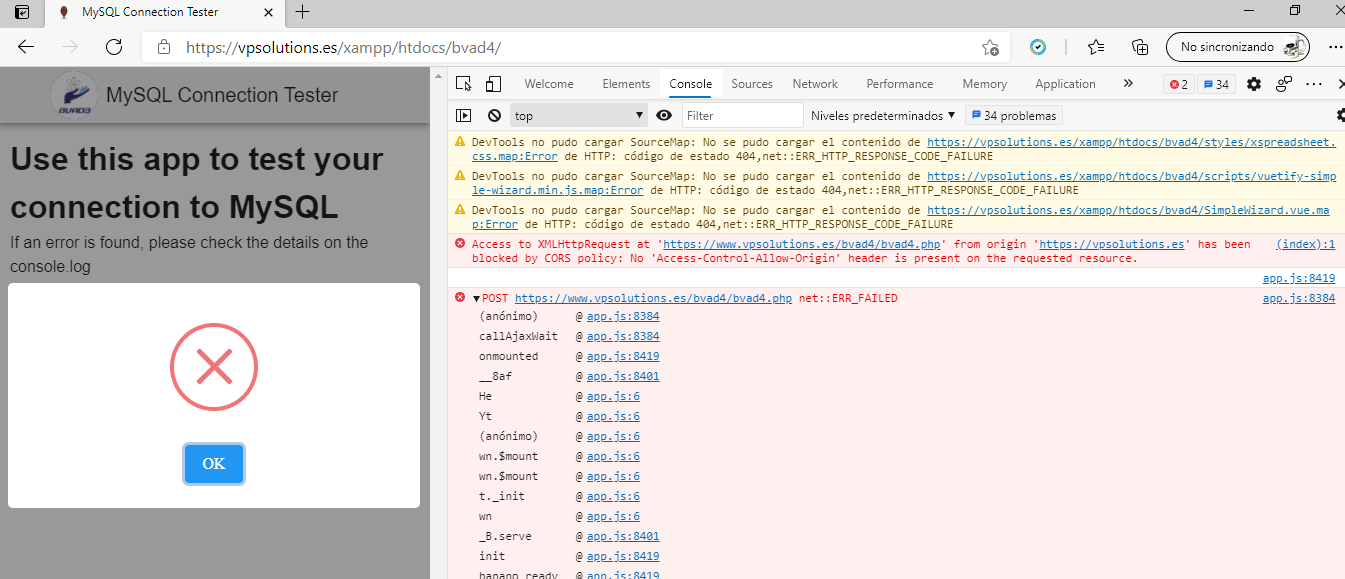Click the blue 34 issues counter badge
This screenshot has height=579, width=1345.
[x=1215, y=84]
